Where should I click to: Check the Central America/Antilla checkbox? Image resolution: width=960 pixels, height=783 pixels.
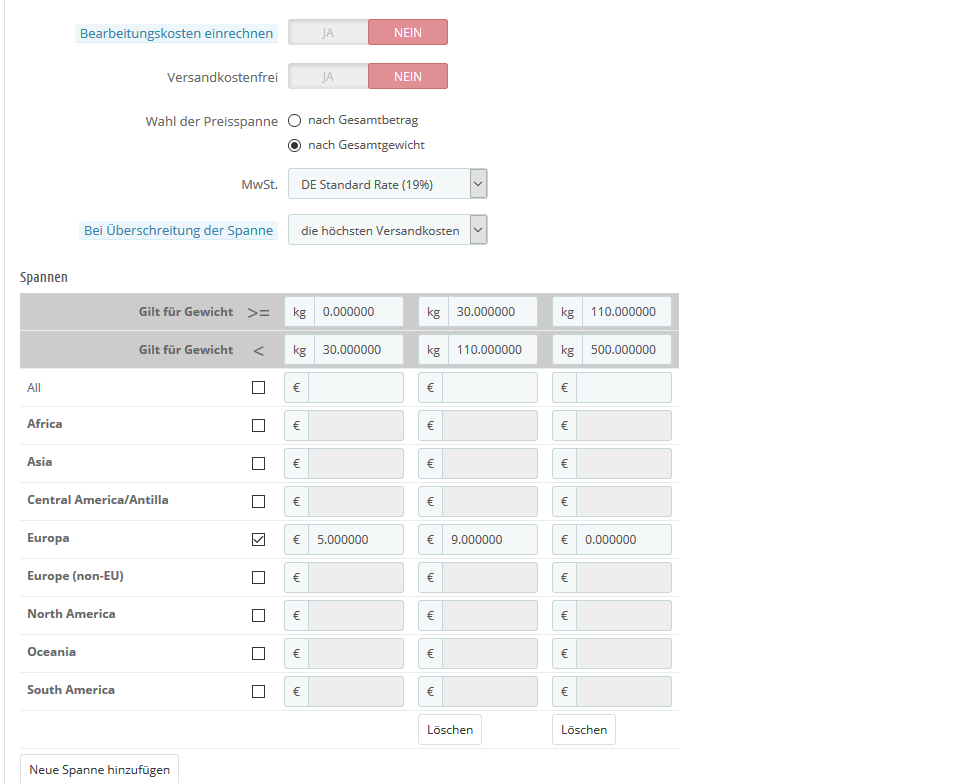coord(258,501)
